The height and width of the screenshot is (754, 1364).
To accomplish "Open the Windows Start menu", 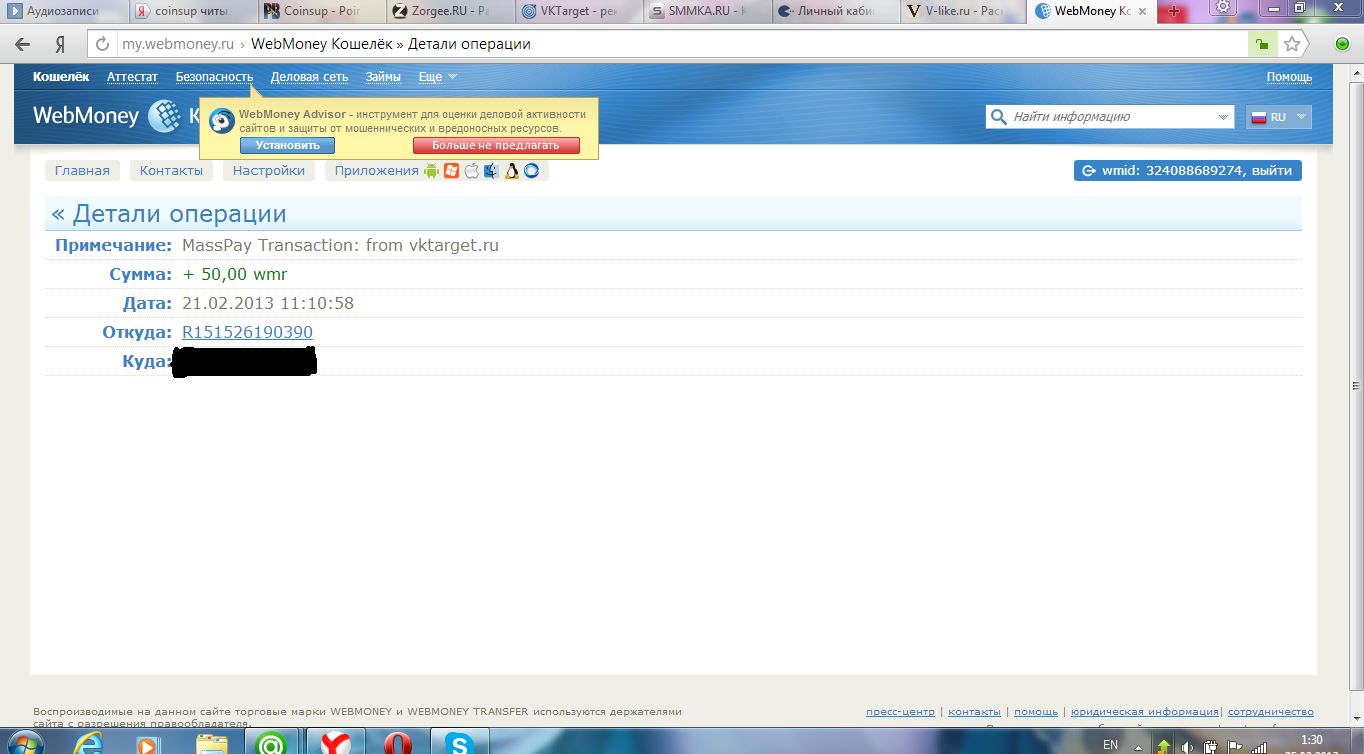I will [26, 743].
